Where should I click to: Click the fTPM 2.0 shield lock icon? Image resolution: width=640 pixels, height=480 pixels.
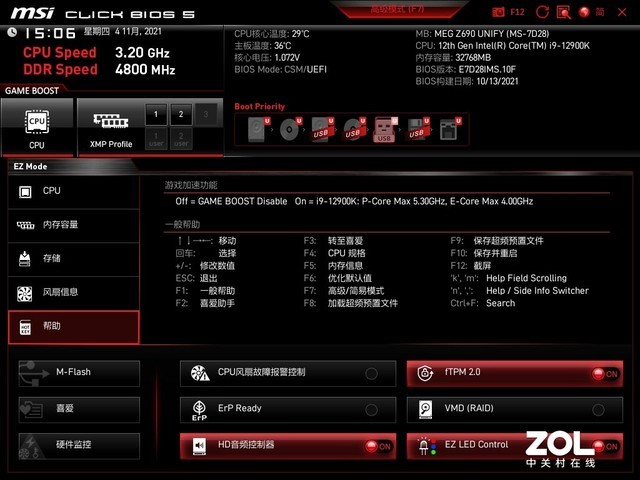(x=425, y=373)
